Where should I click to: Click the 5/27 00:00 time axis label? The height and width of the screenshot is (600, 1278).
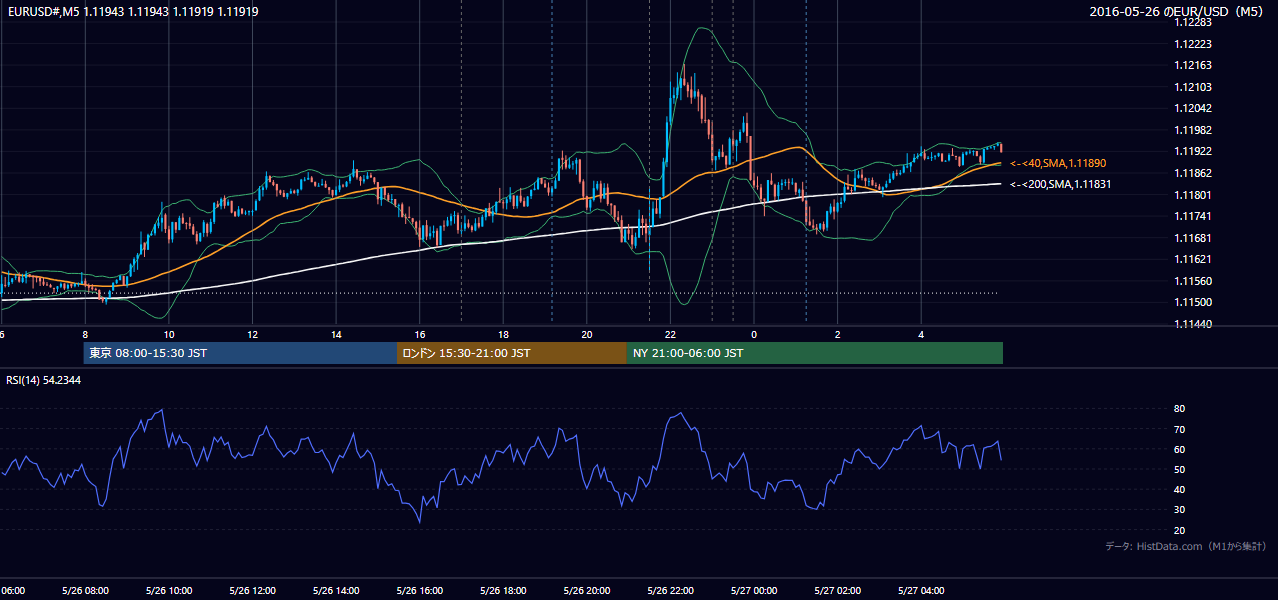(x=754, y=590)
